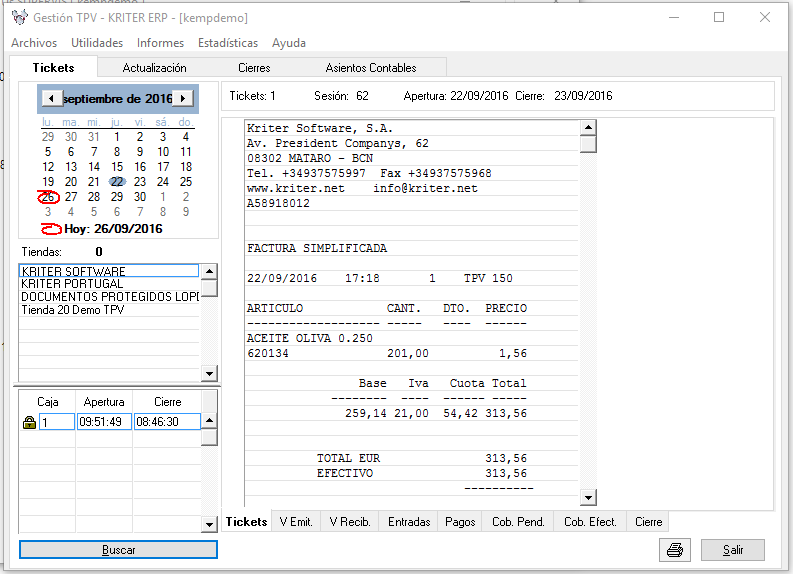Open the Entradas bottom tab
Viewport: 793px width, 574px height.
pos(409,522)
